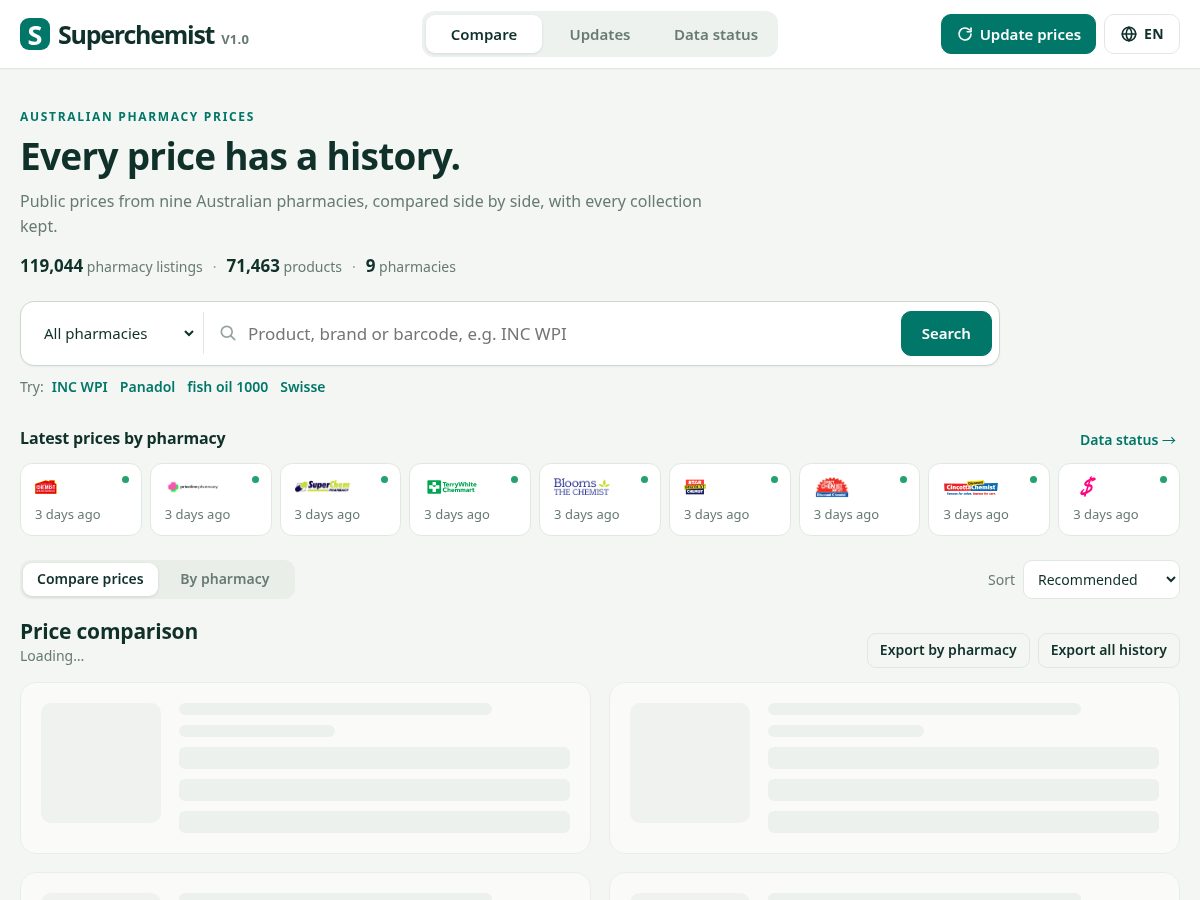The image size is (1200, 900).
Task: Click the 119,044 pharmacy listings count
Action: coord(111,266)
